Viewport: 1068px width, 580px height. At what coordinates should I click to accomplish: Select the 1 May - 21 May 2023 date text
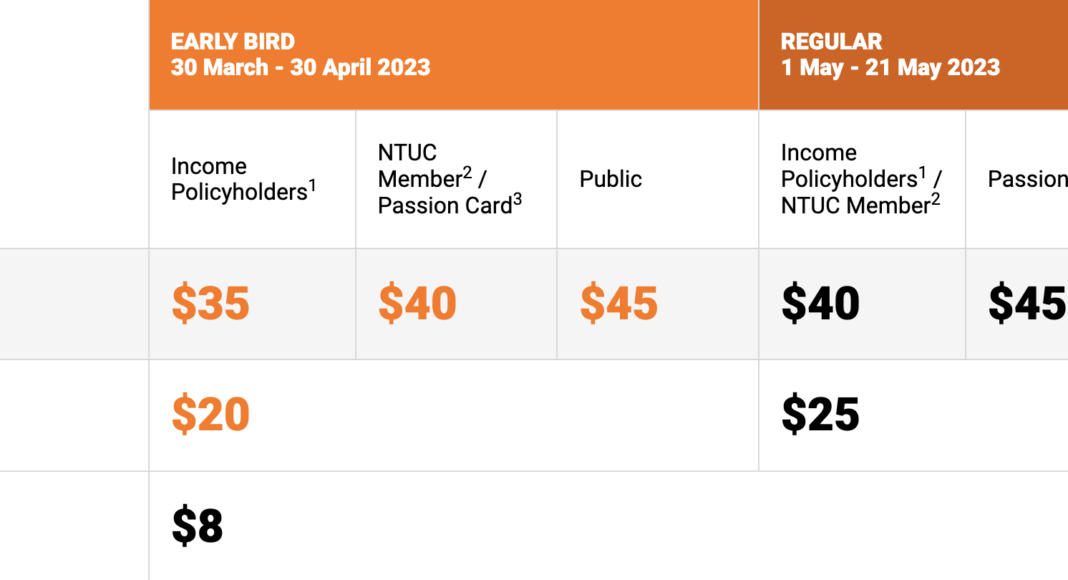click(890, 68)
